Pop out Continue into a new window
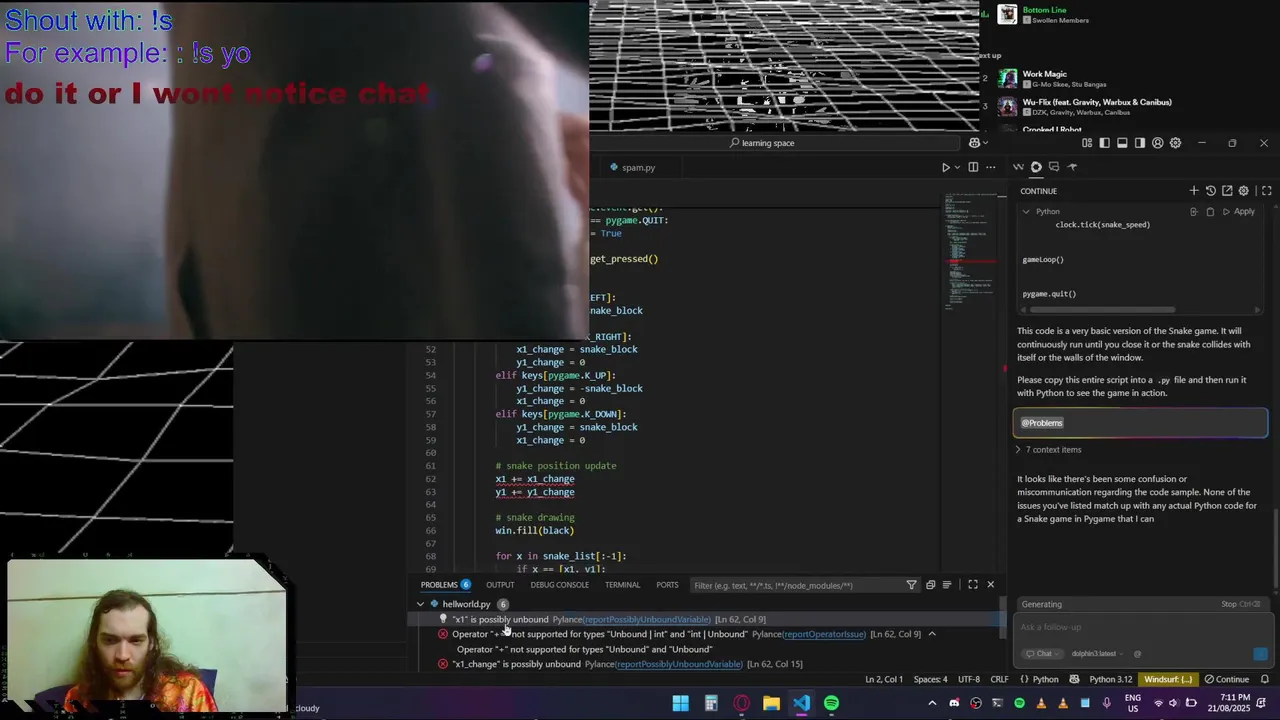 coord(1227,191)
